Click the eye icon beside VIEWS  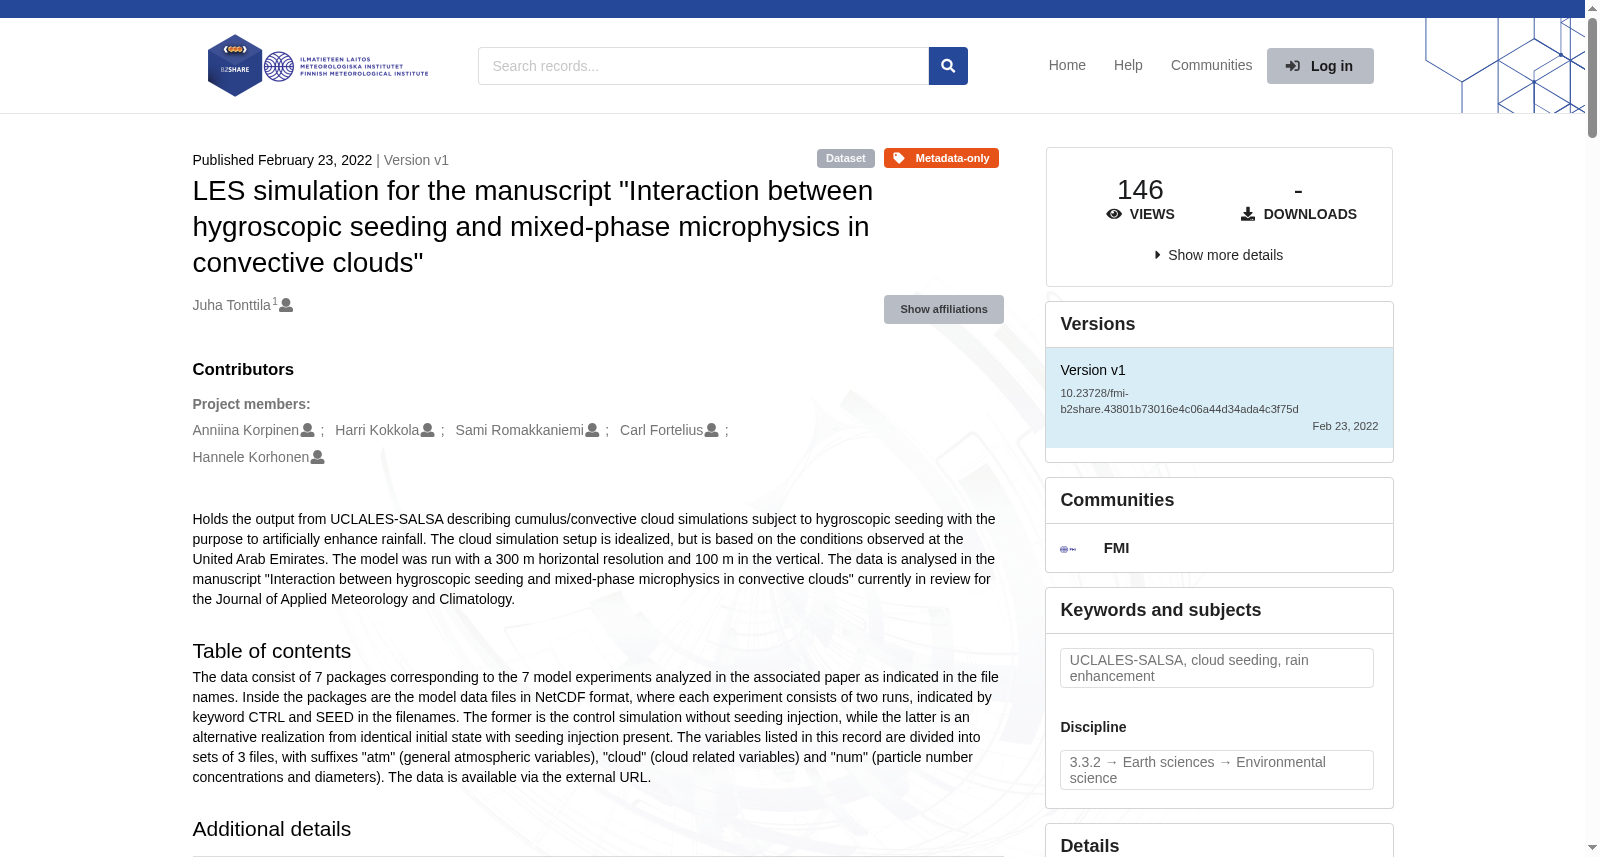pos(1114,214)
